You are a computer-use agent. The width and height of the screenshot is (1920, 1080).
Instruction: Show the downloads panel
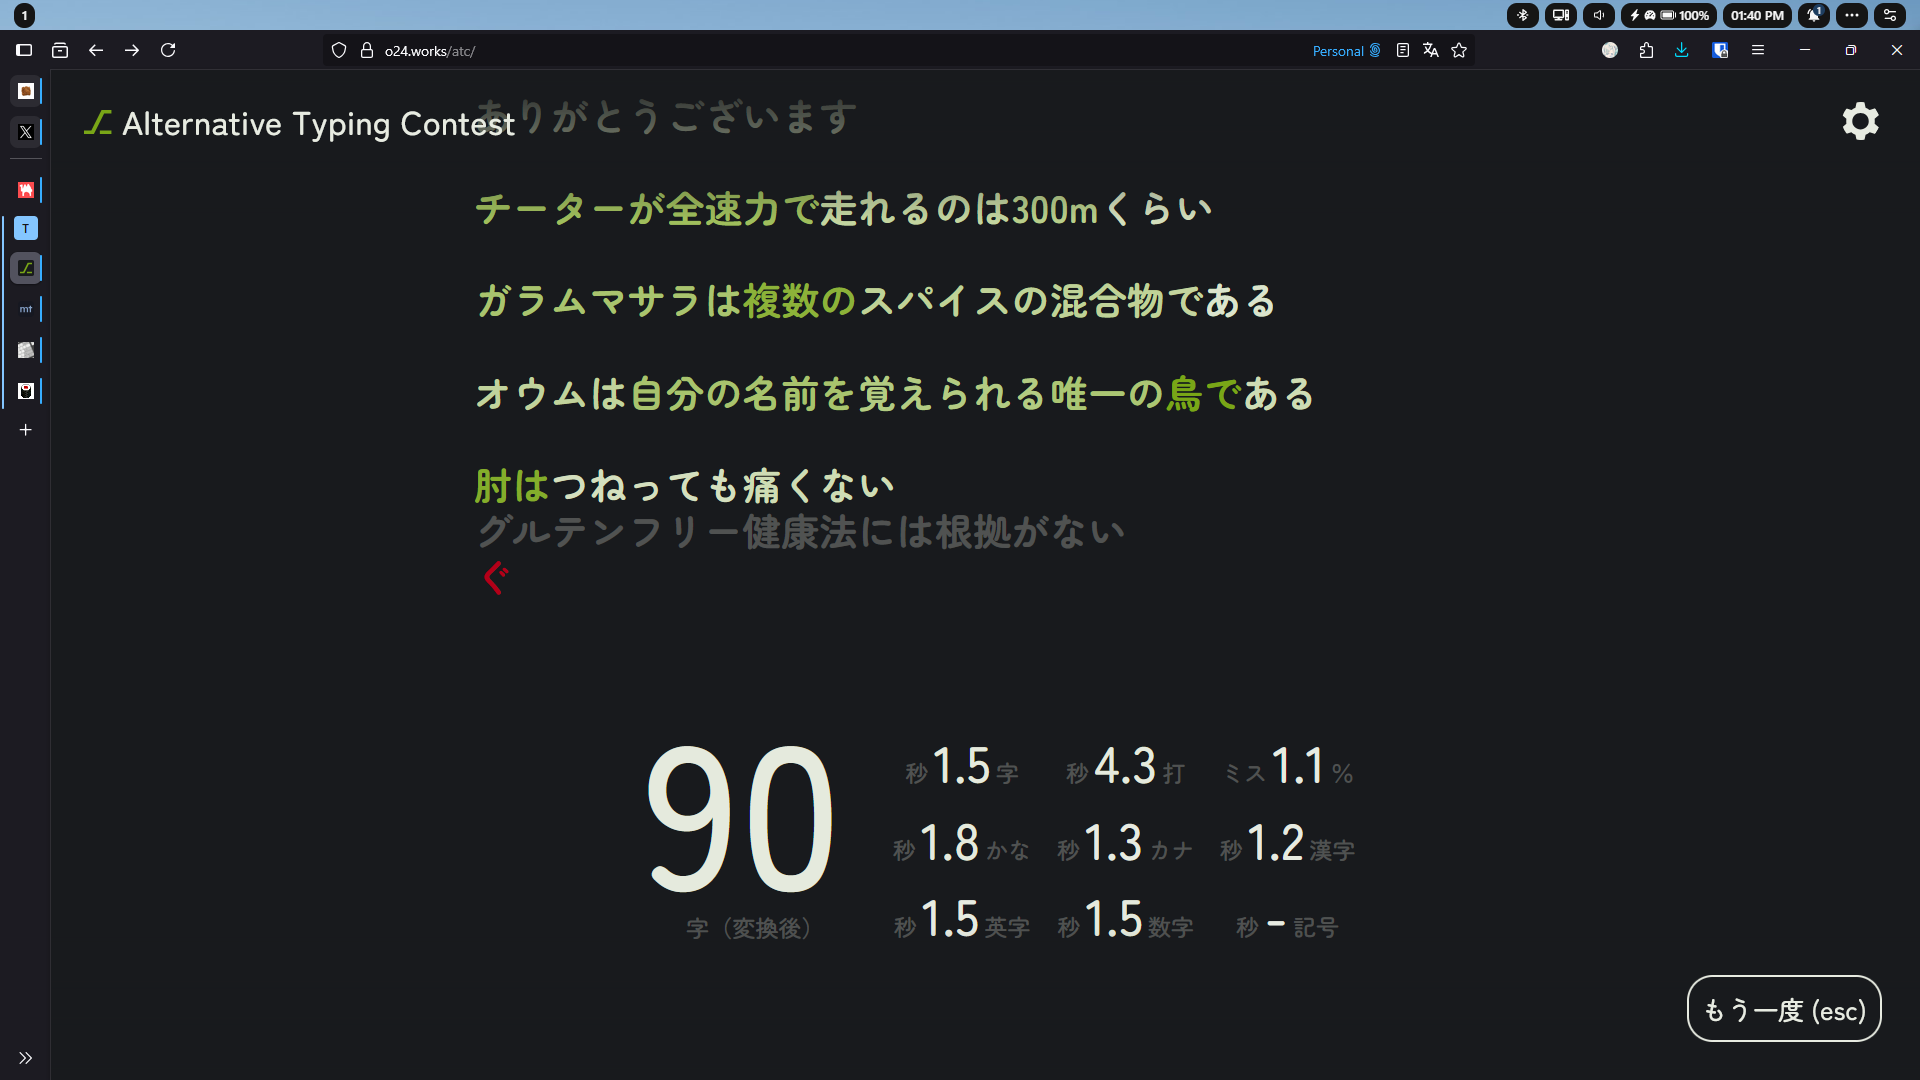[1682, 50]
